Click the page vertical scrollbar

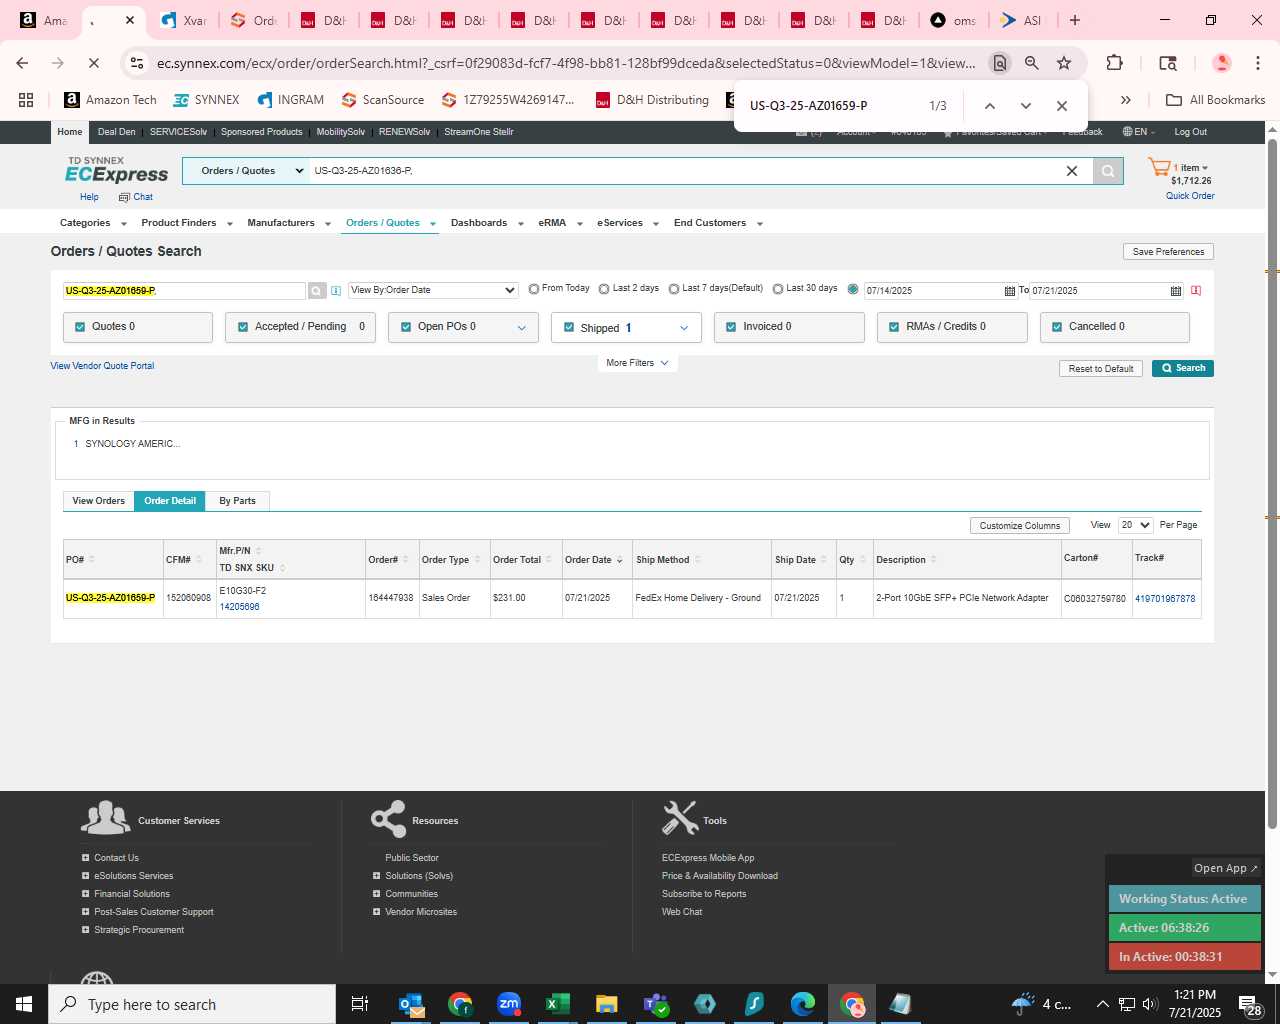pos(1273,483)
